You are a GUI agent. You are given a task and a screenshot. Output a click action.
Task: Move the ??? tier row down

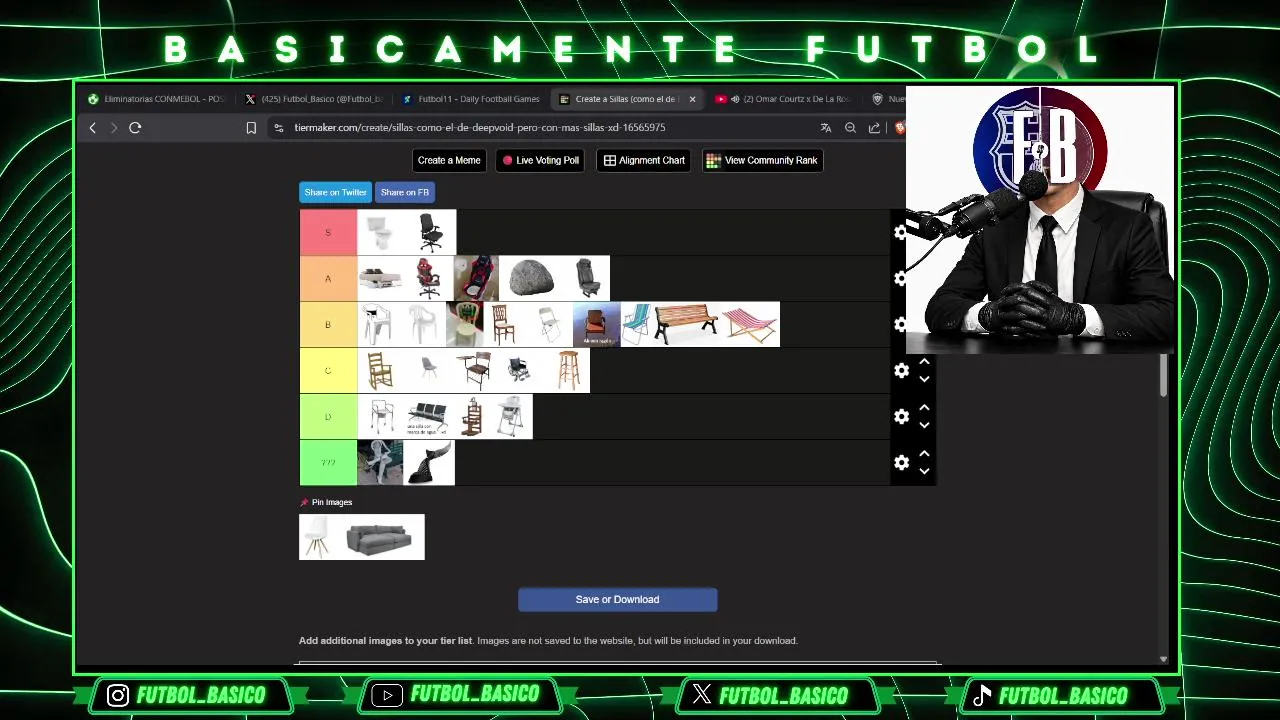tap(924, 471)
